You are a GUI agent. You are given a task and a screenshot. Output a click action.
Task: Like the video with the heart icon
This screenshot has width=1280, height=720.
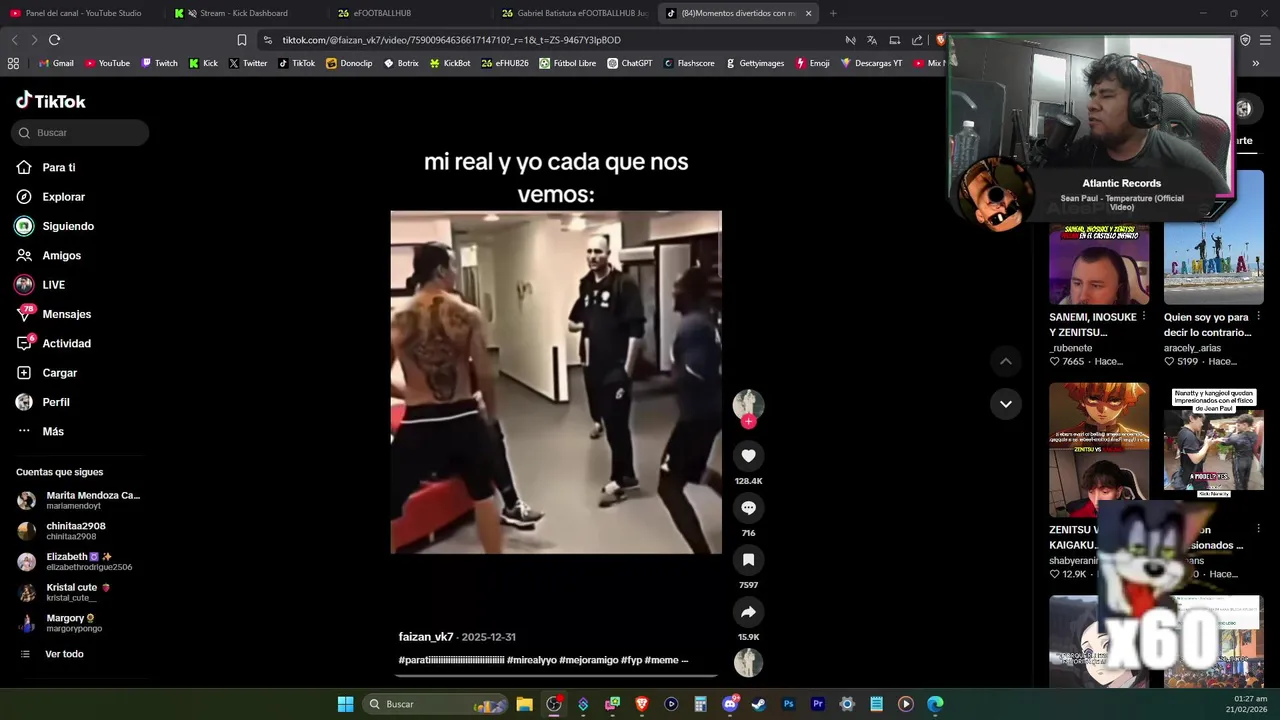point(748,456)
